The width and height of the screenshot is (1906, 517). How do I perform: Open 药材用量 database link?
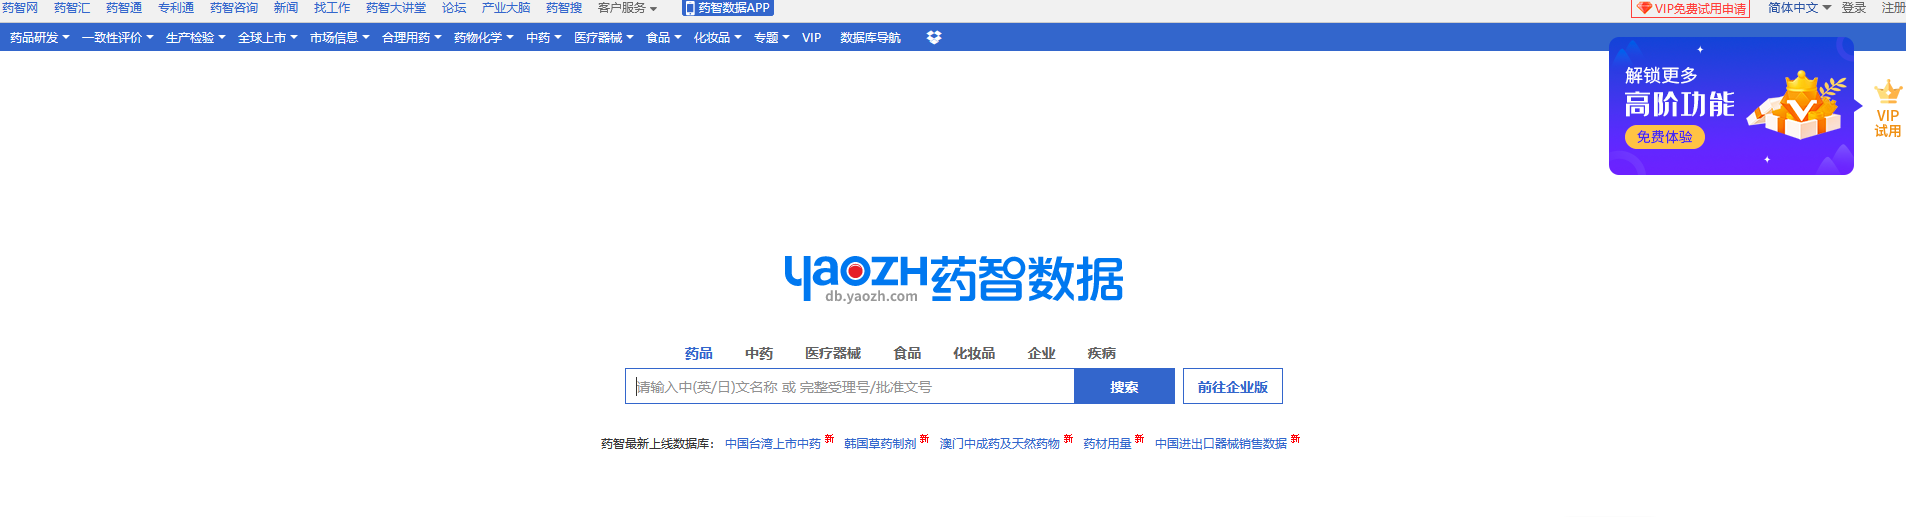point(1107,444)
